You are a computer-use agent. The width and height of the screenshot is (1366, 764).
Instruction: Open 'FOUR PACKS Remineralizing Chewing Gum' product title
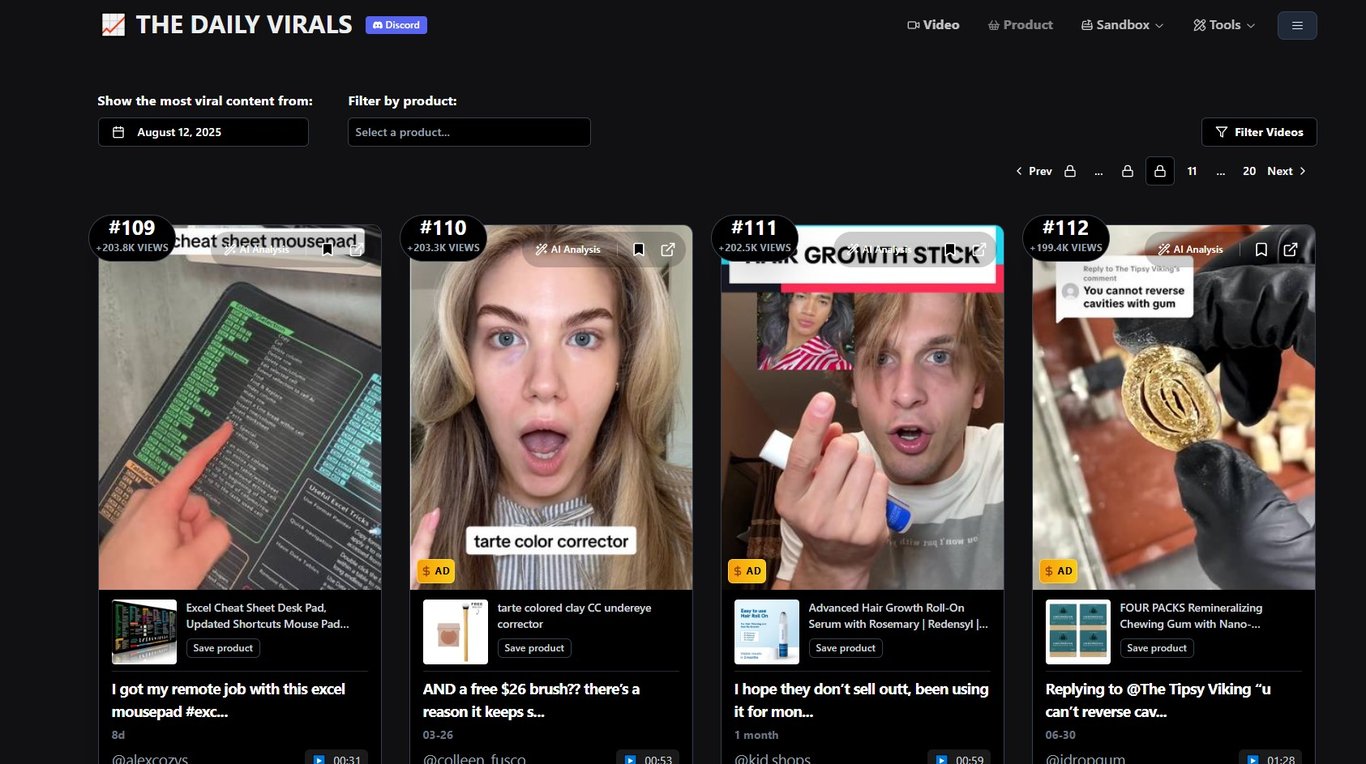1191,615
